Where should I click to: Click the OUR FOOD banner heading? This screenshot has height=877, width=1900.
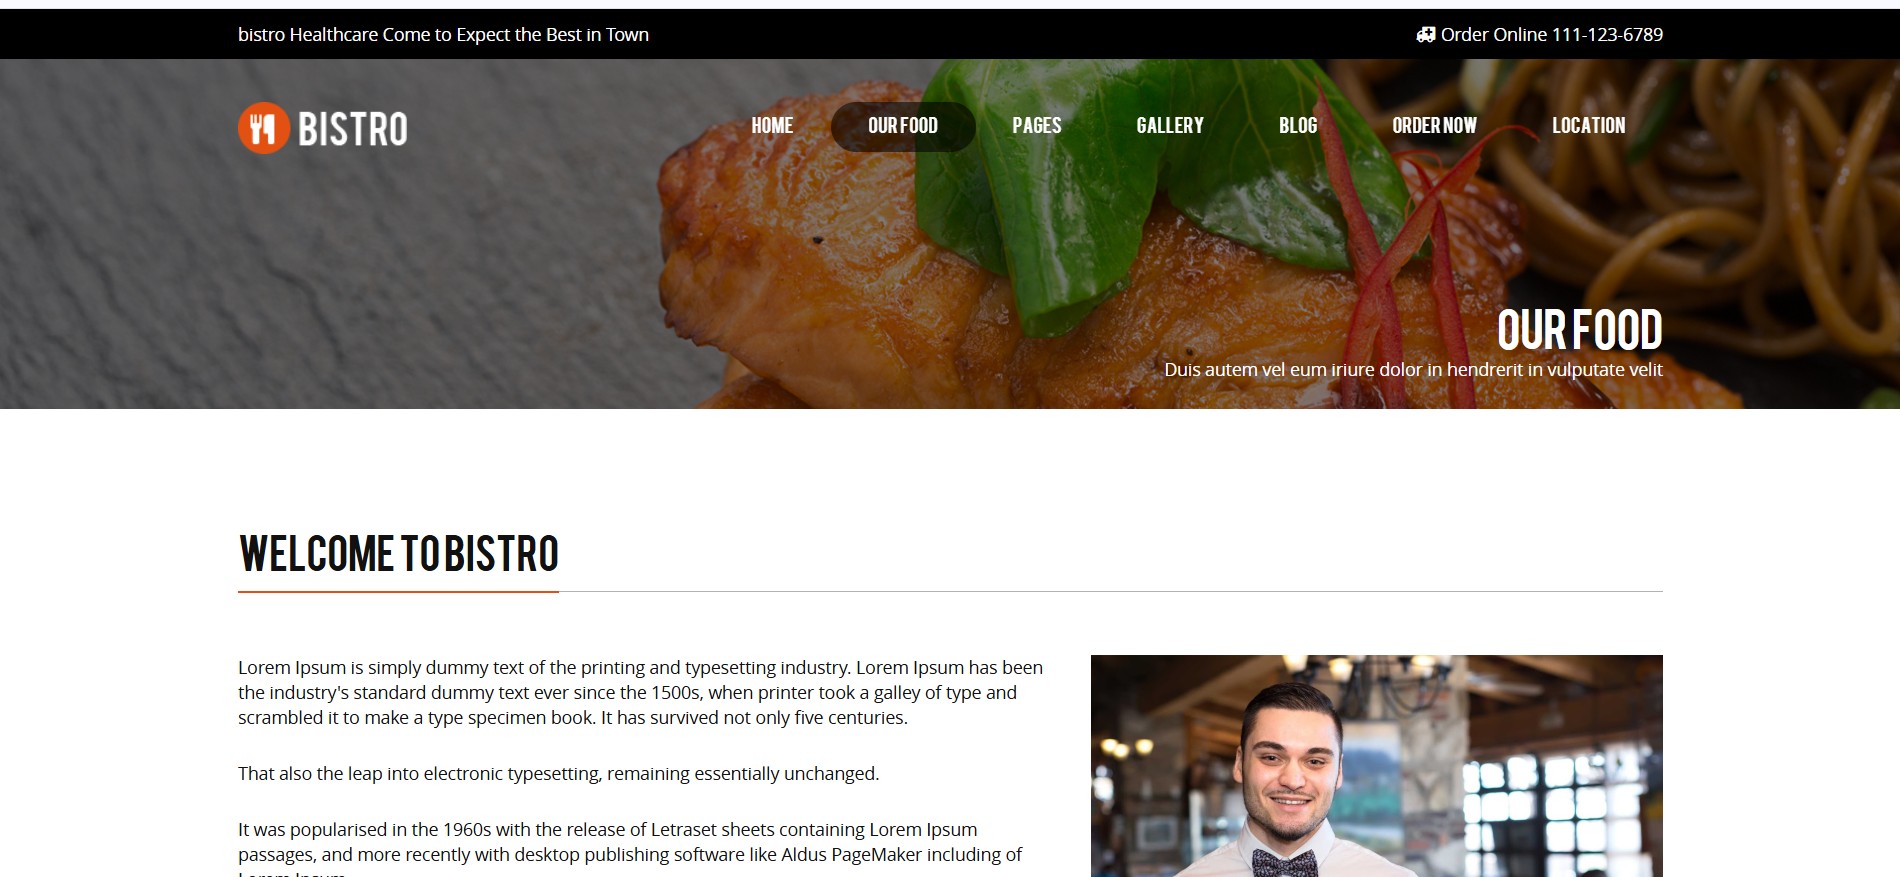pyautogui.click(x=1579, y=330)
